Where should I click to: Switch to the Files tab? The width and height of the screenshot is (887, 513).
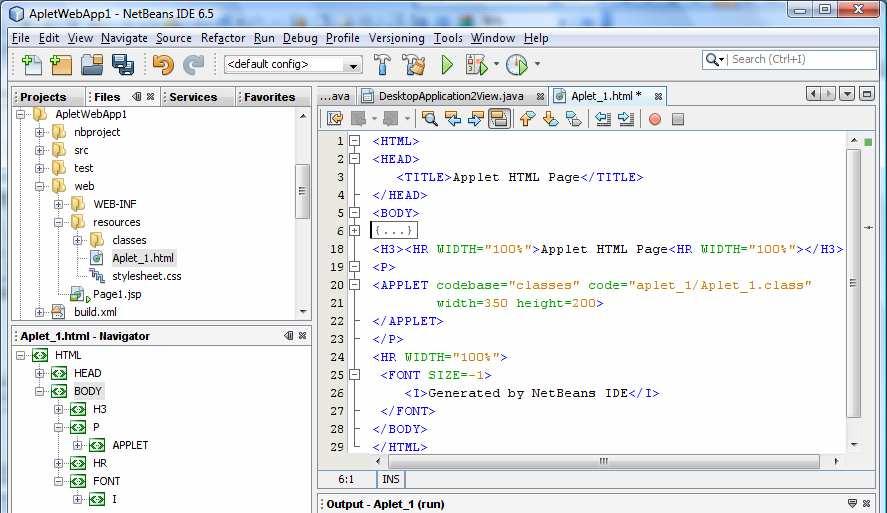pos(107,97)
